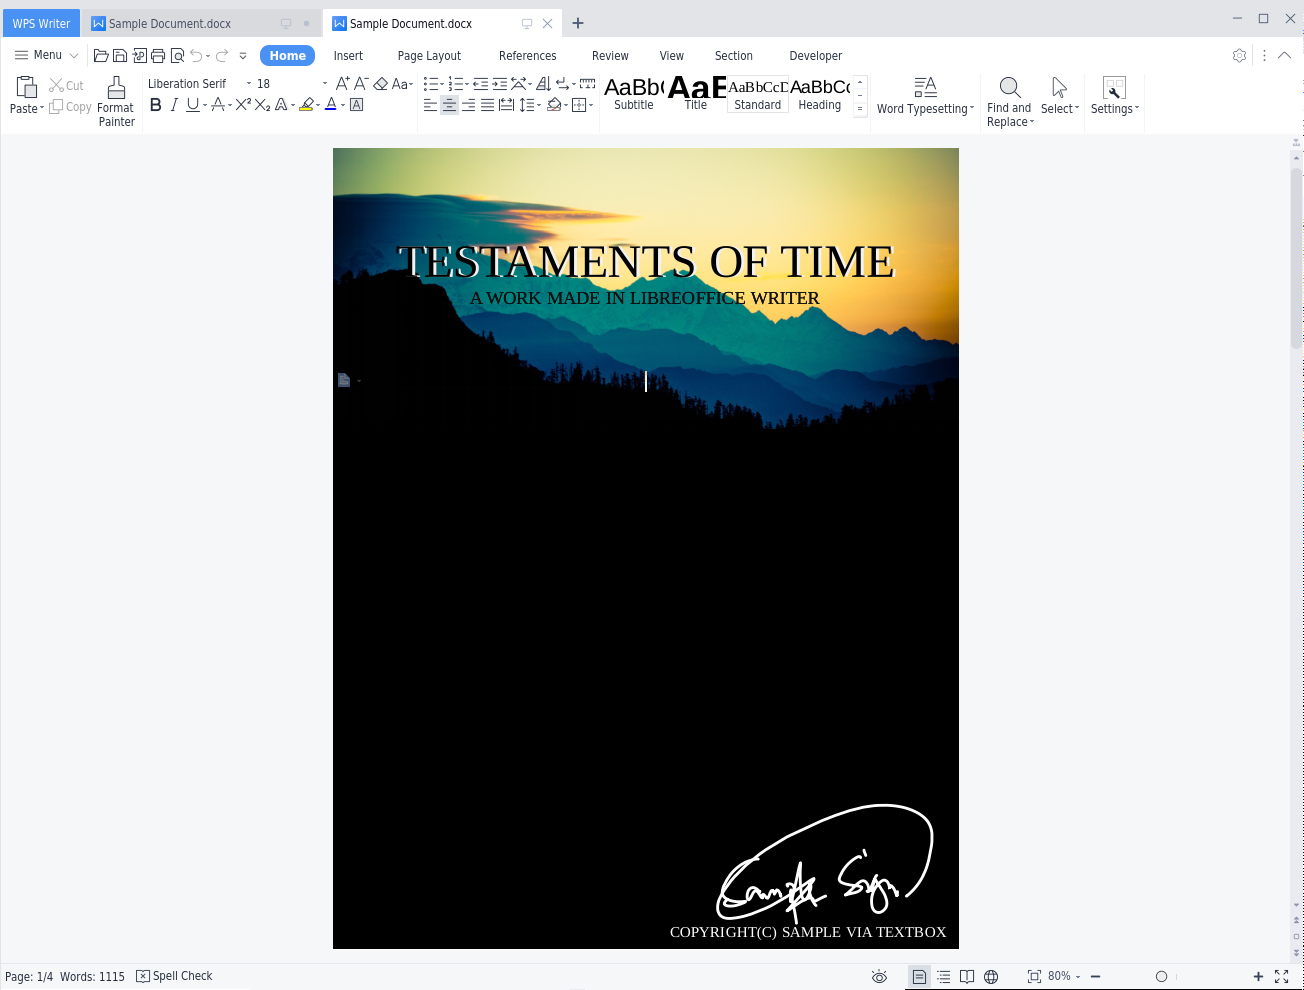Click the fit page zoom icon
Screen dimensions: 1304x990
pos(1034,977)
